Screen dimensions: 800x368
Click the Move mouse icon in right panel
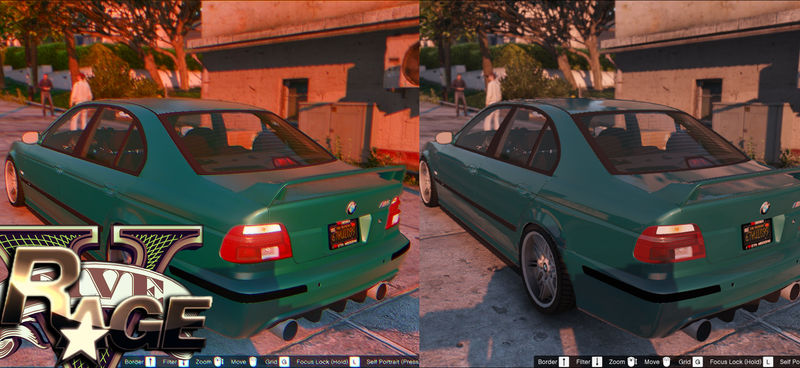[666, 362]
